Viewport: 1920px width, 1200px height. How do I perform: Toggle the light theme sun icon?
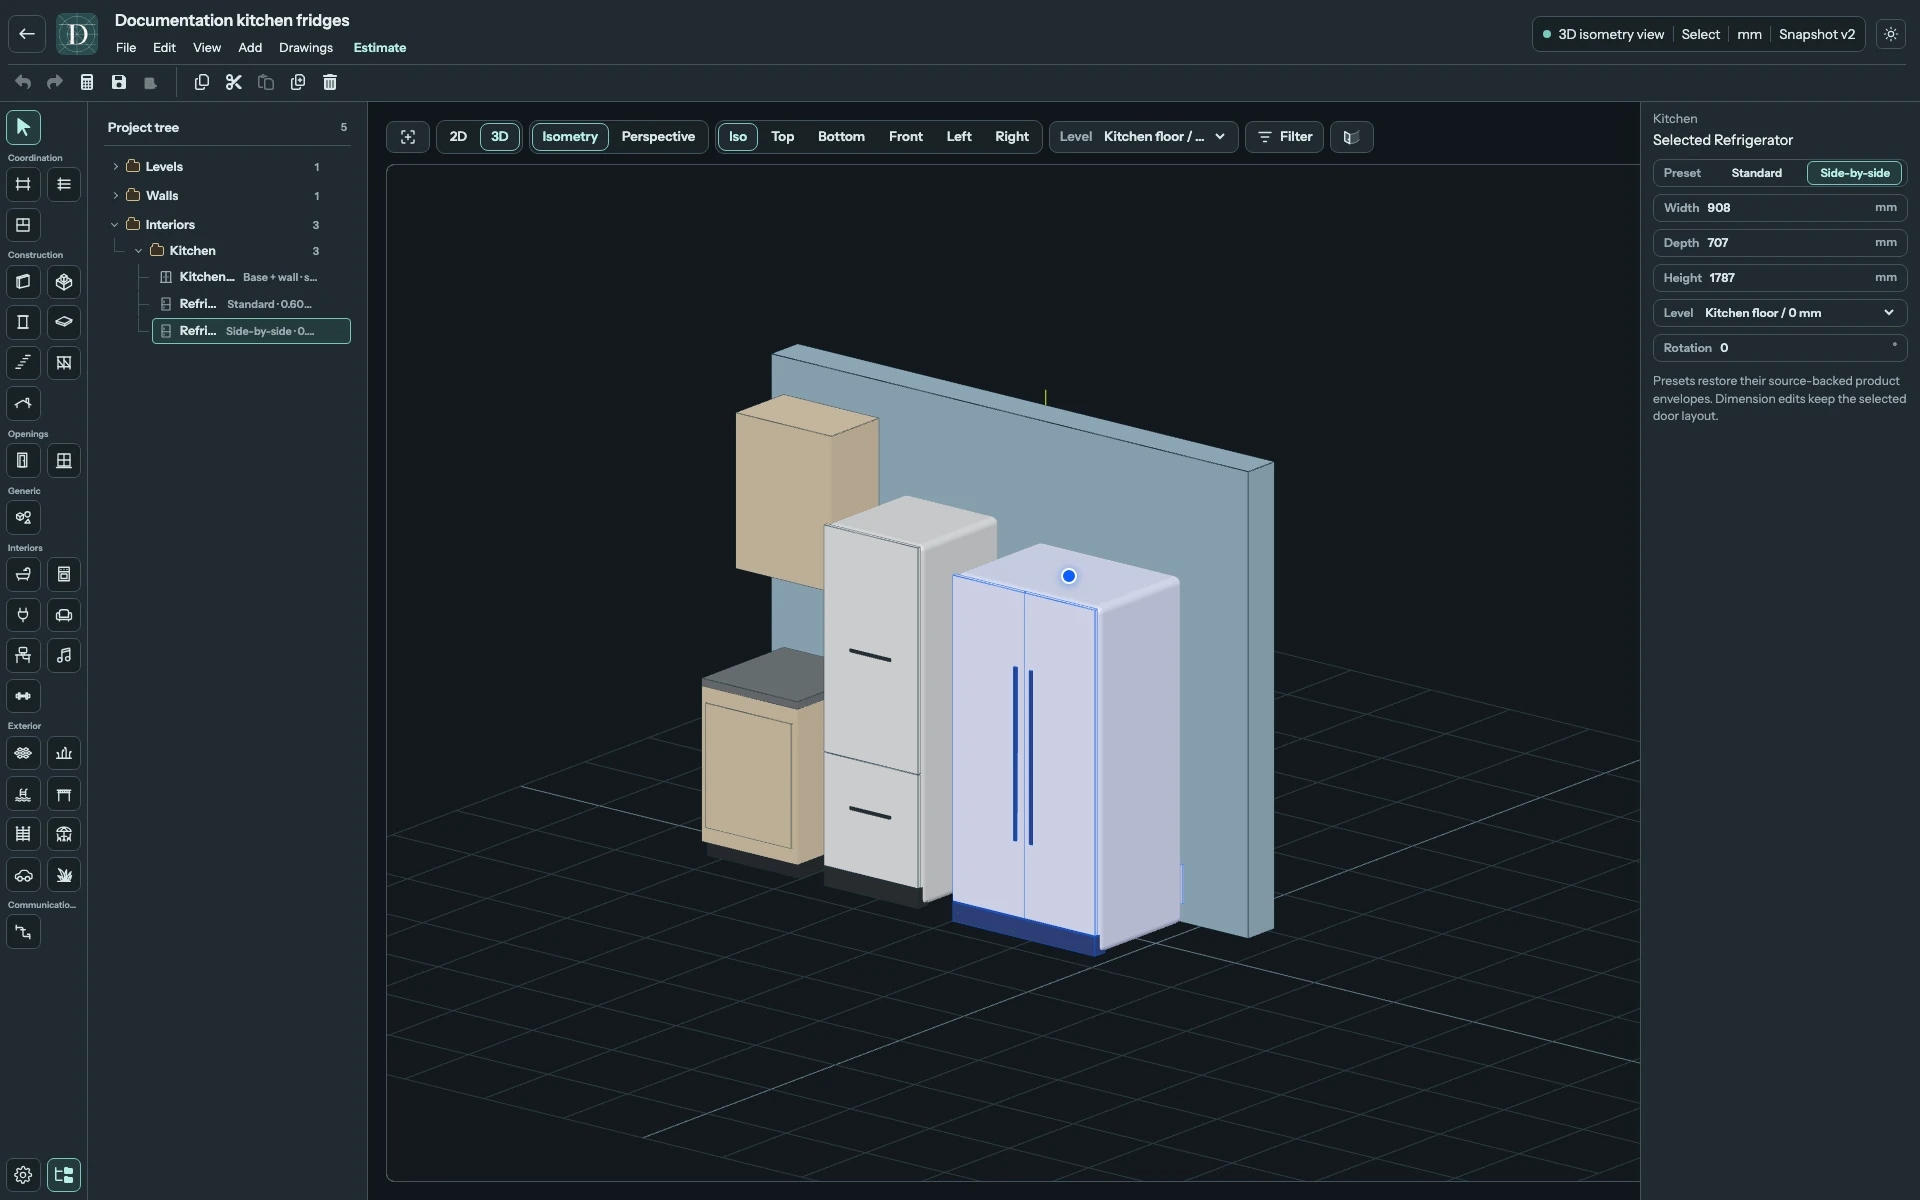(x=1891, y=34)
